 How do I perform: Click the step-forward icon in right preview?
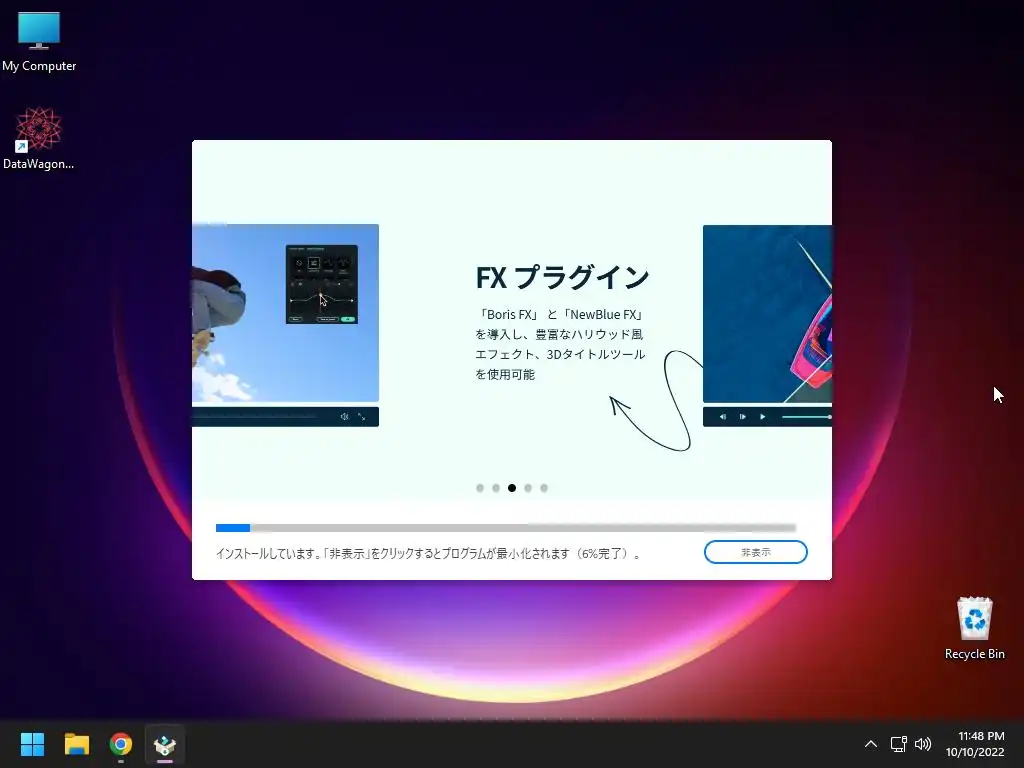tap(743, 417)
